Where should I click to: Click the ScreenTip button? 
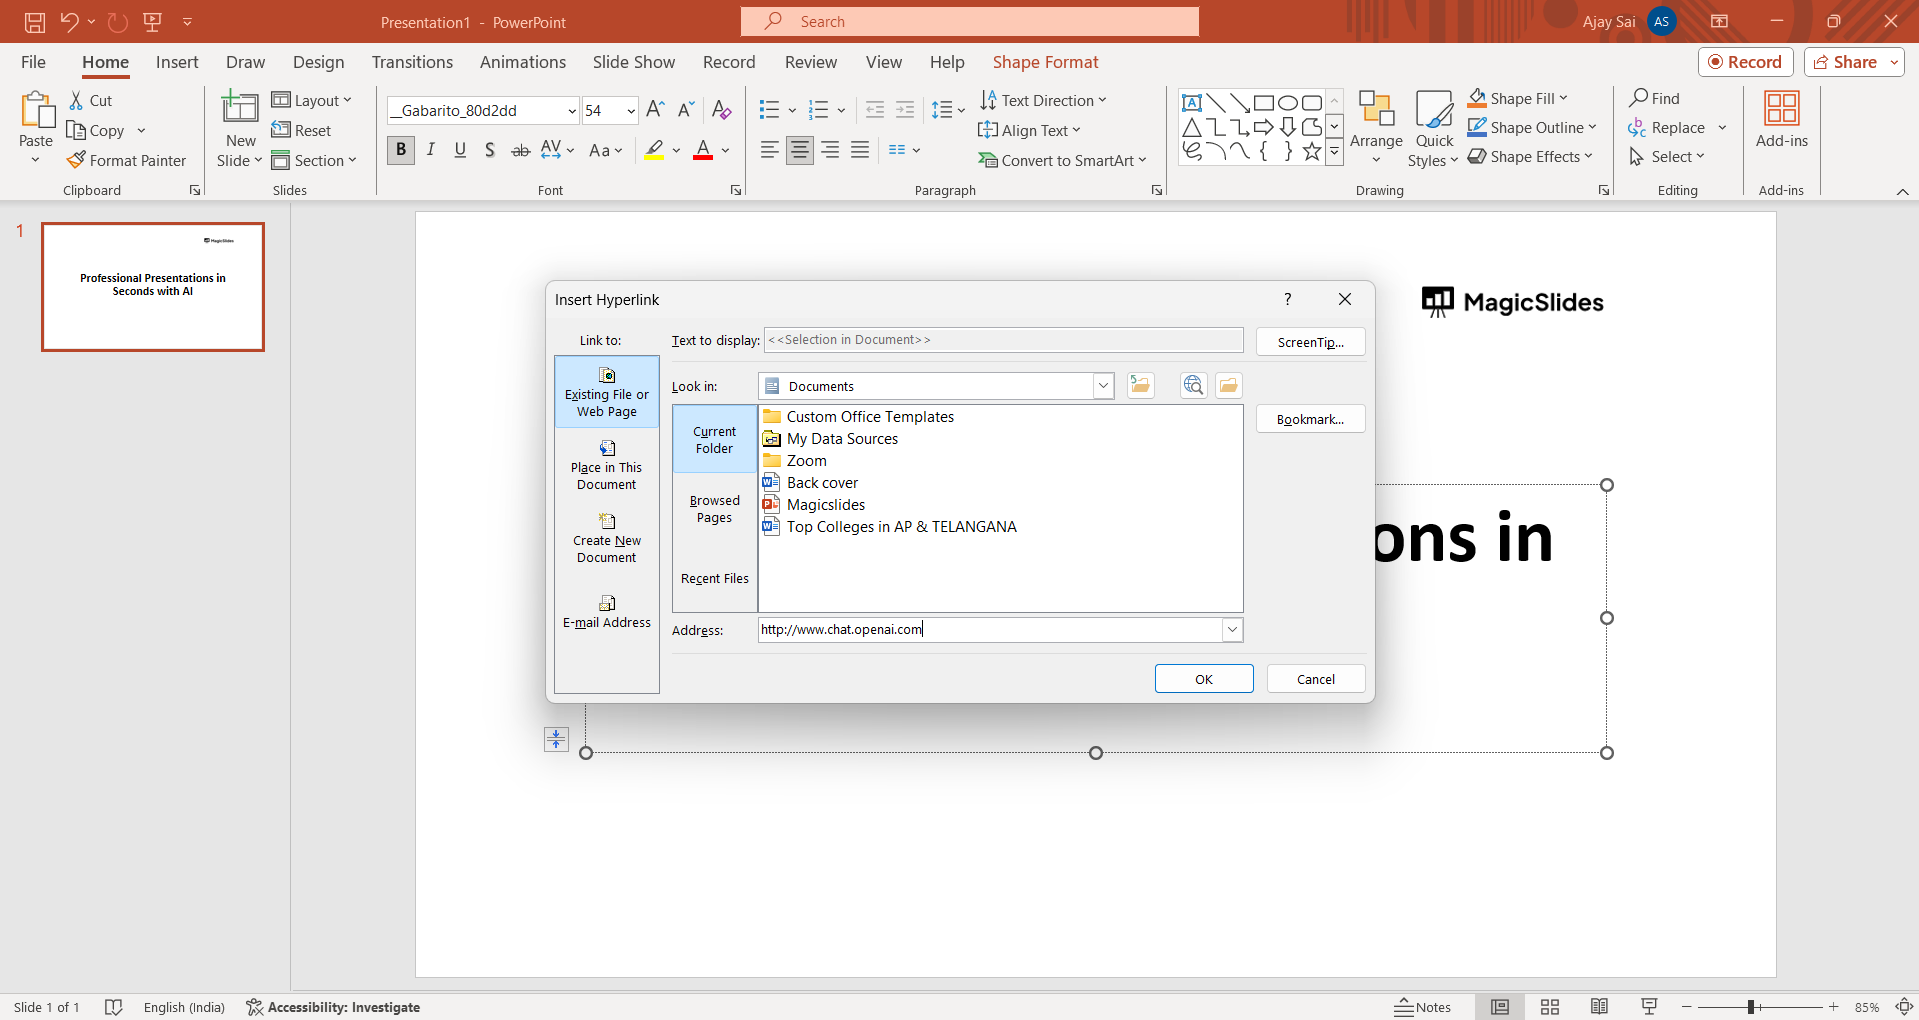1310,342
